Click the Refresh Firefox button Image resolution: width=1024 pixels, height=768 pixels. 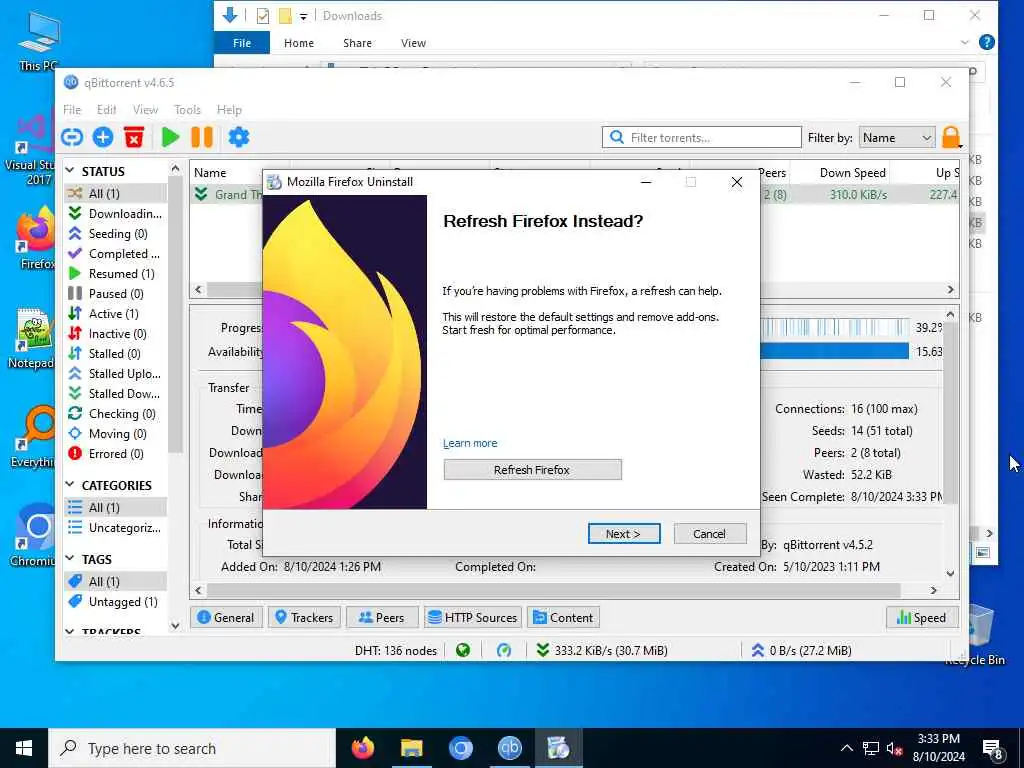[x=532, y=470]
